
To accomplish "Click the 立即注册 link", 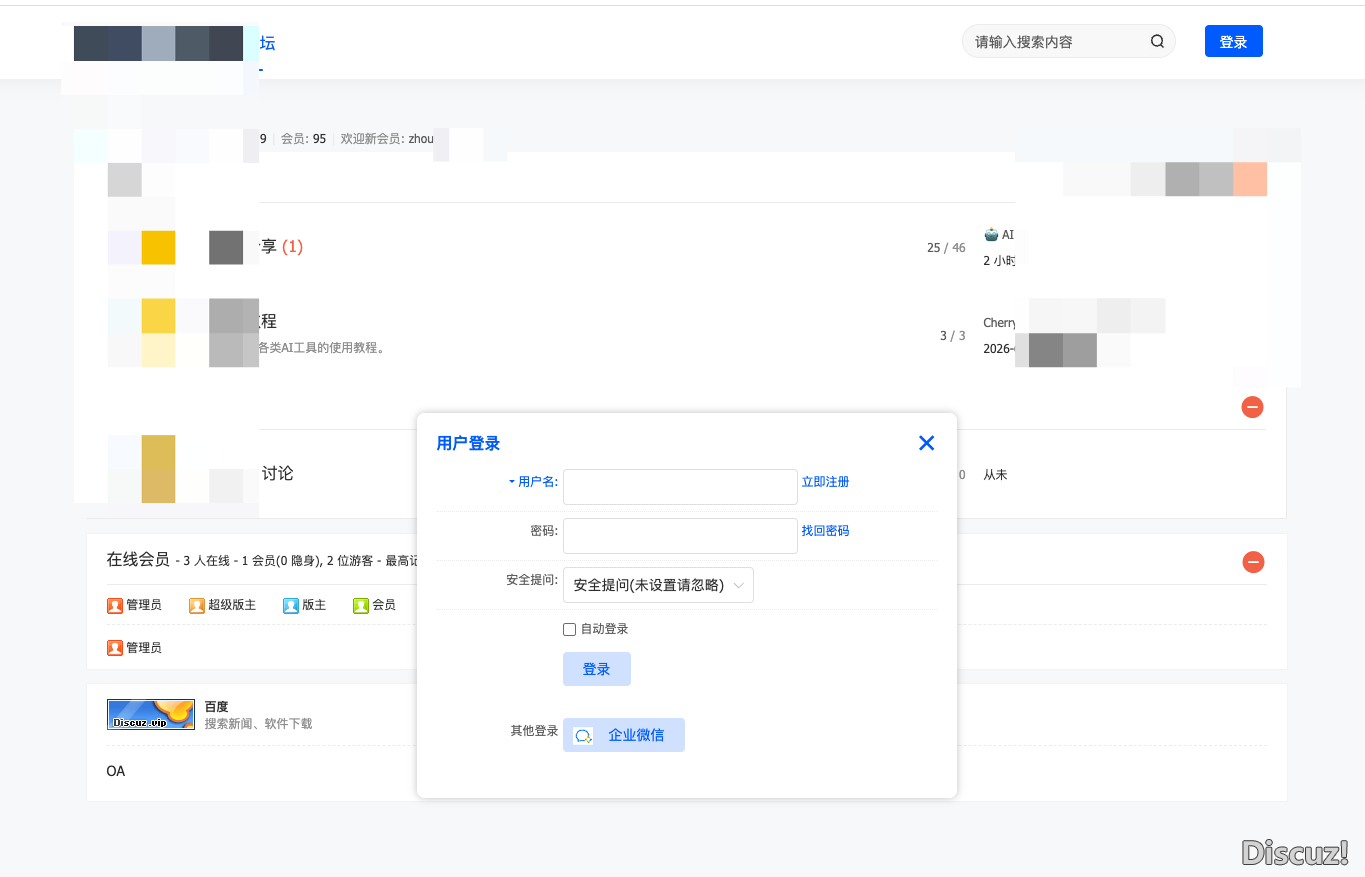I will tap(825, 482).
